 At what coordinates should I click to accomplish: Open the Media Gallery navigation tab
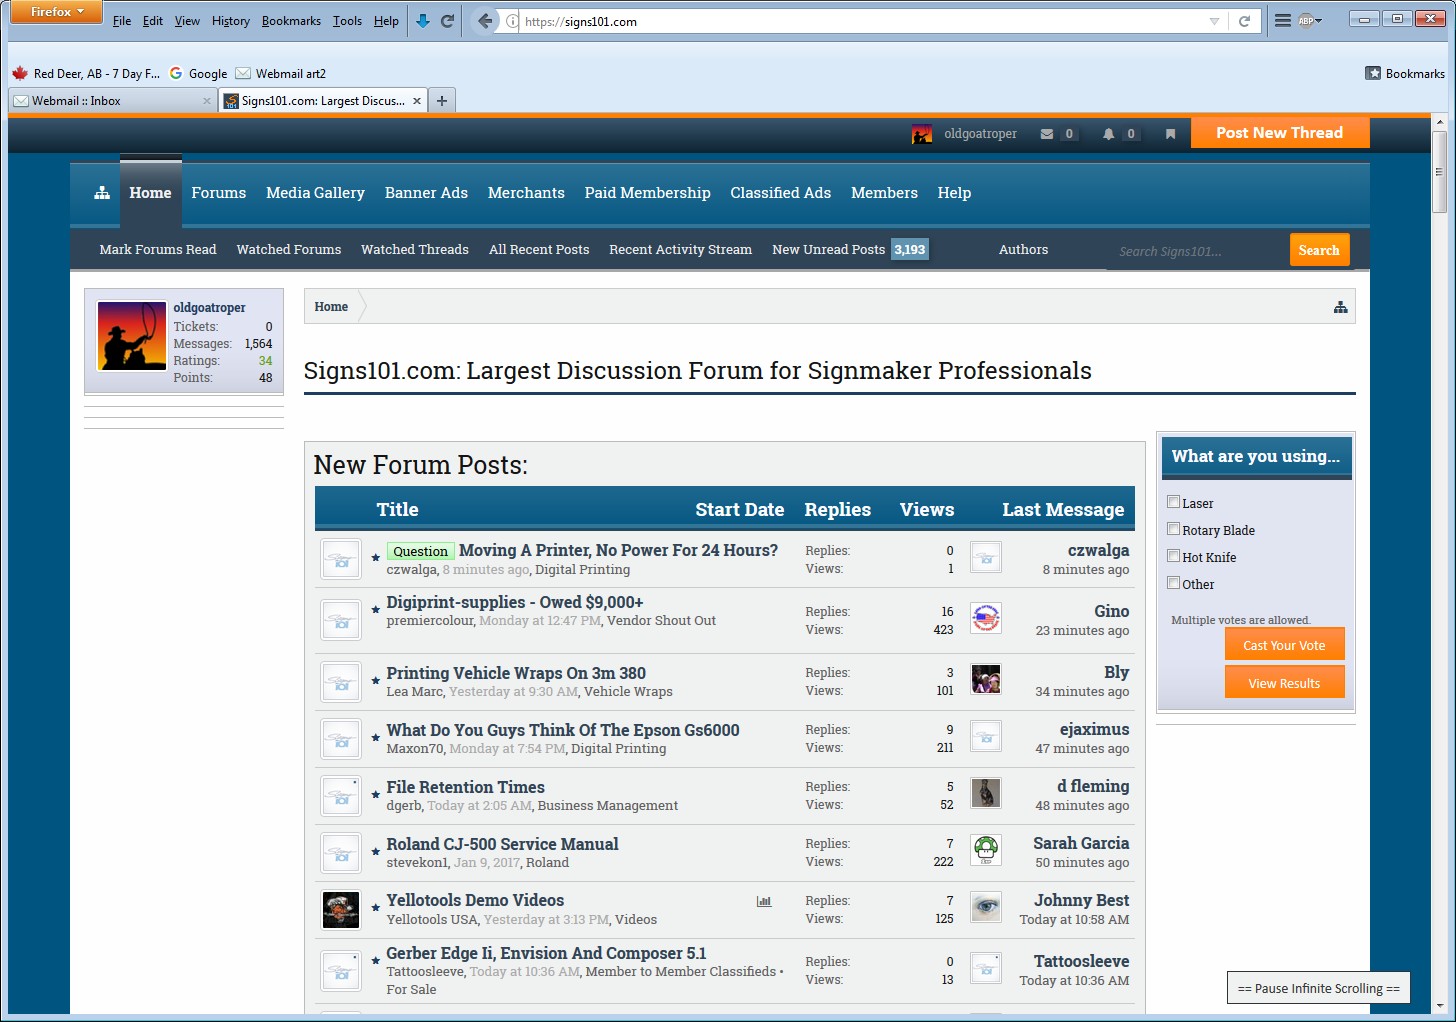tap(315, 193)
